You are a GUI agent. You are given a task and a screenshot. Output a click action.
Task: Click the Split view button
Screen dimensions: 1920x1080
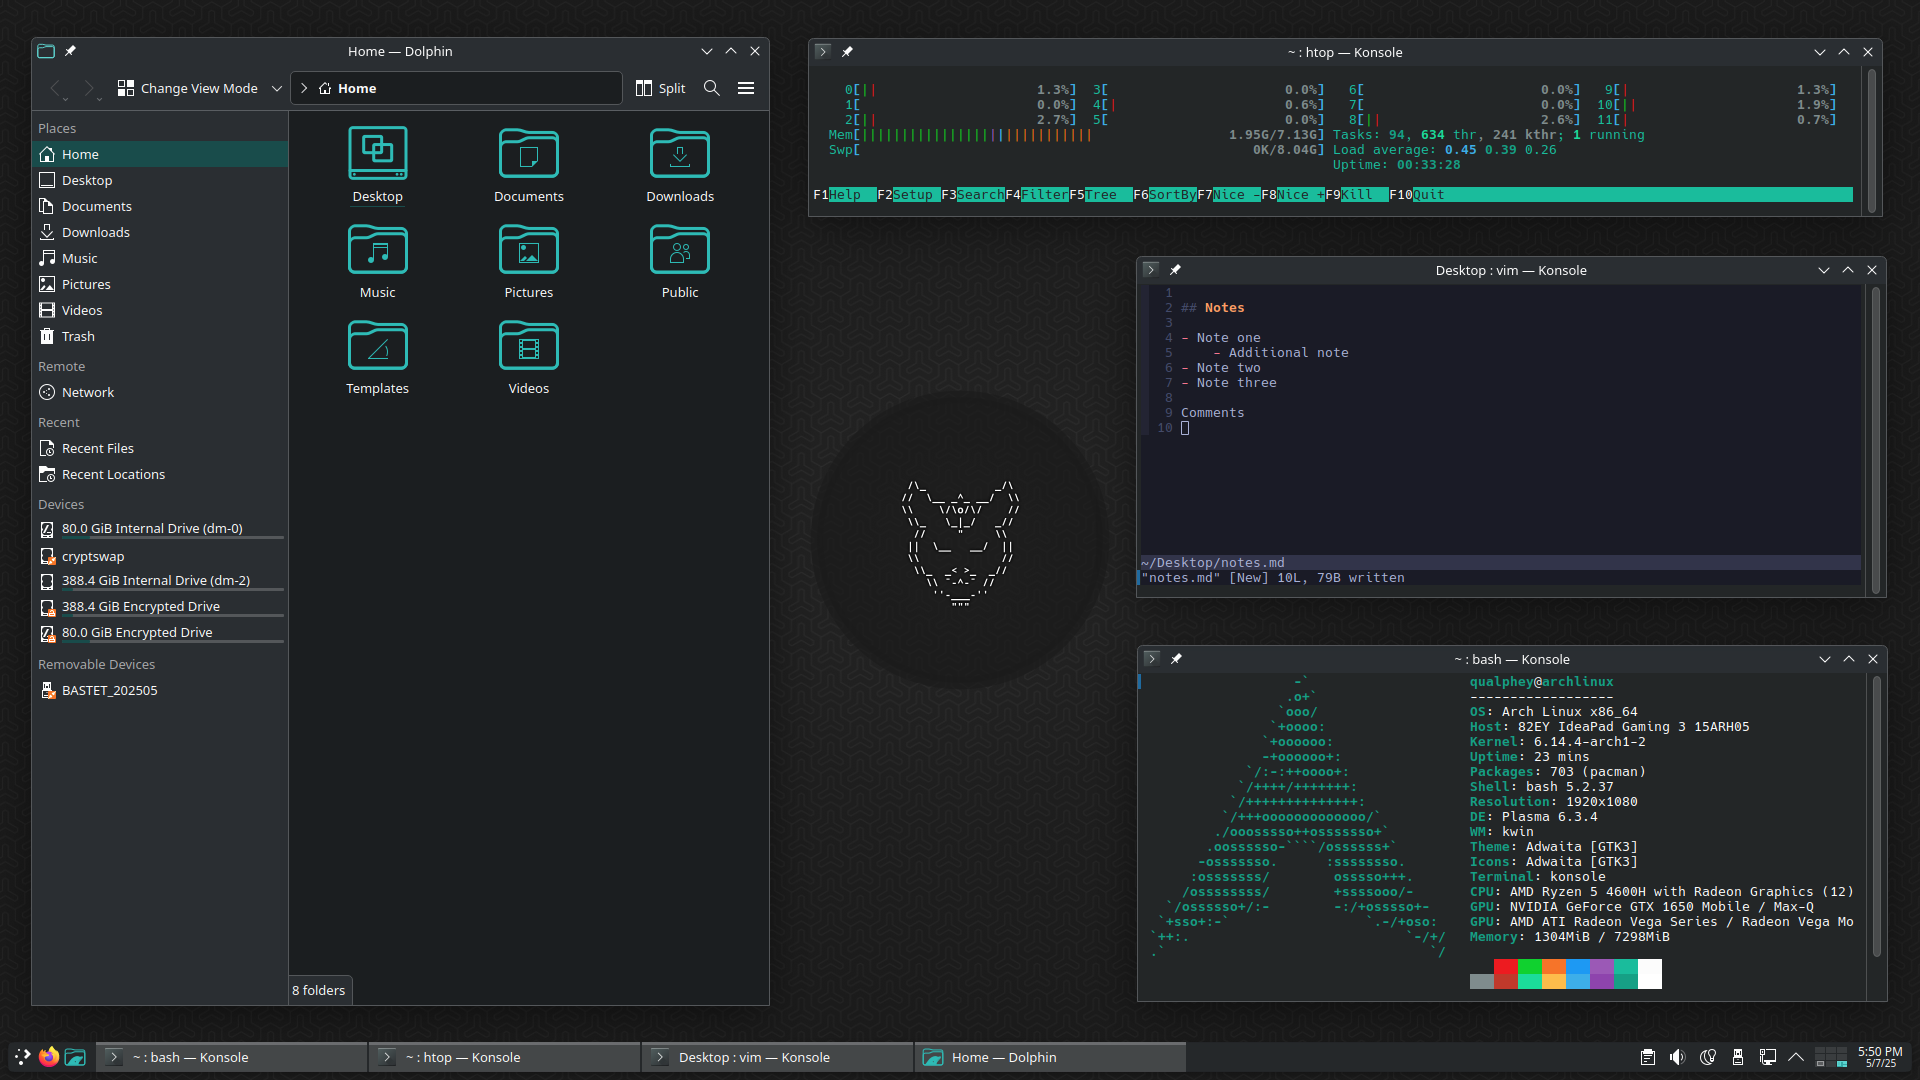(x=660, y=88)
